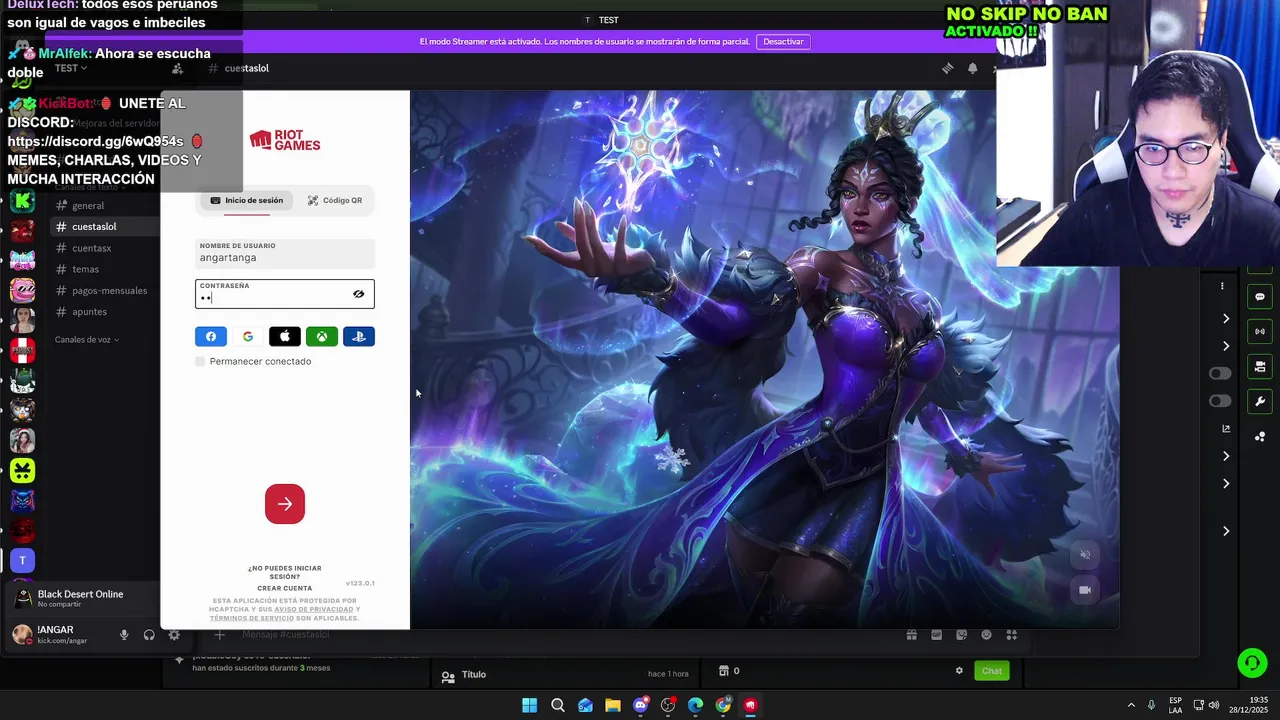Click Desactivar on Streamer mode banner
Image resolution: width=1280 pixels, height=720 pixels.
pyautogui.click(x=783, y=42)
